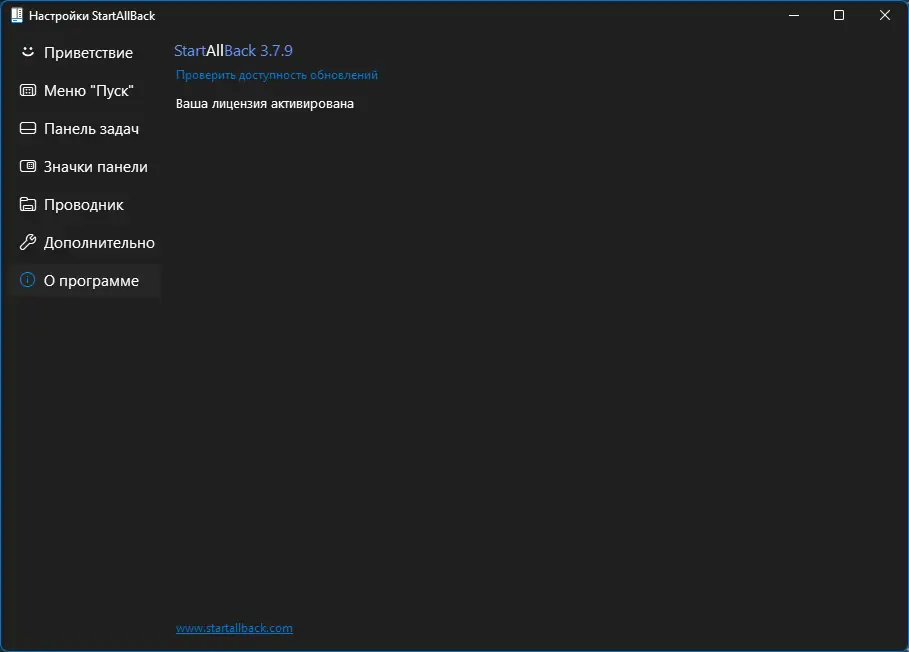Click the Ваша лицензия активирована text

265,104
